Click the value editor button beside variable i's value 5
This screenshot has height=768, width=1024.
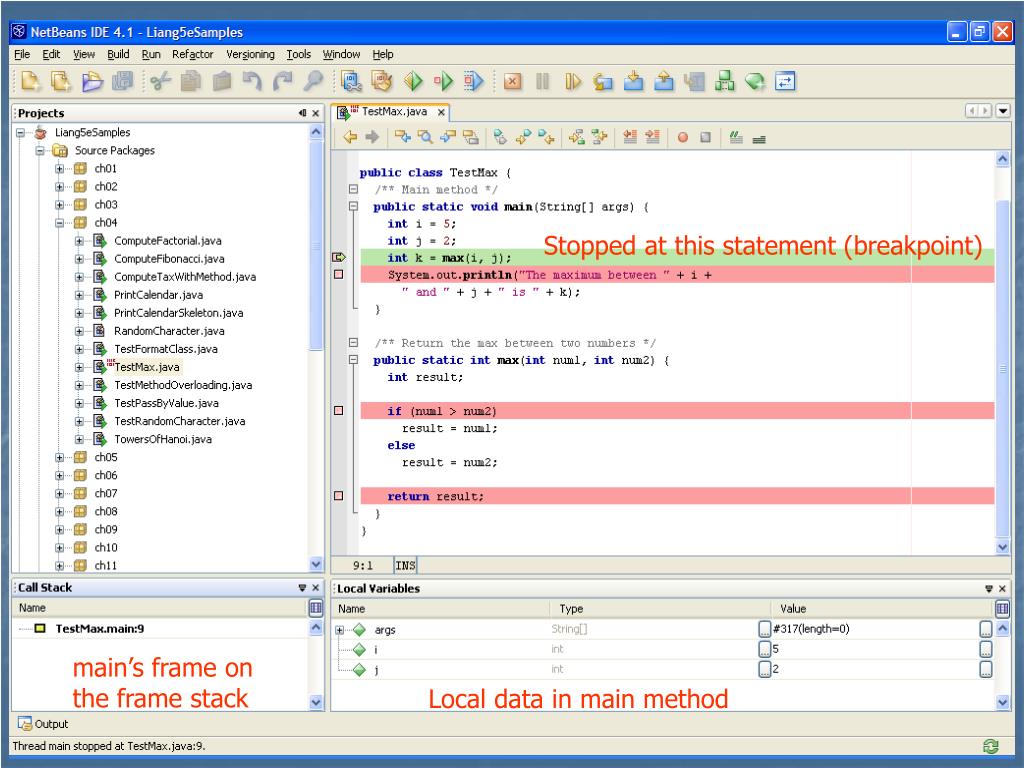(x=985, y=649)
